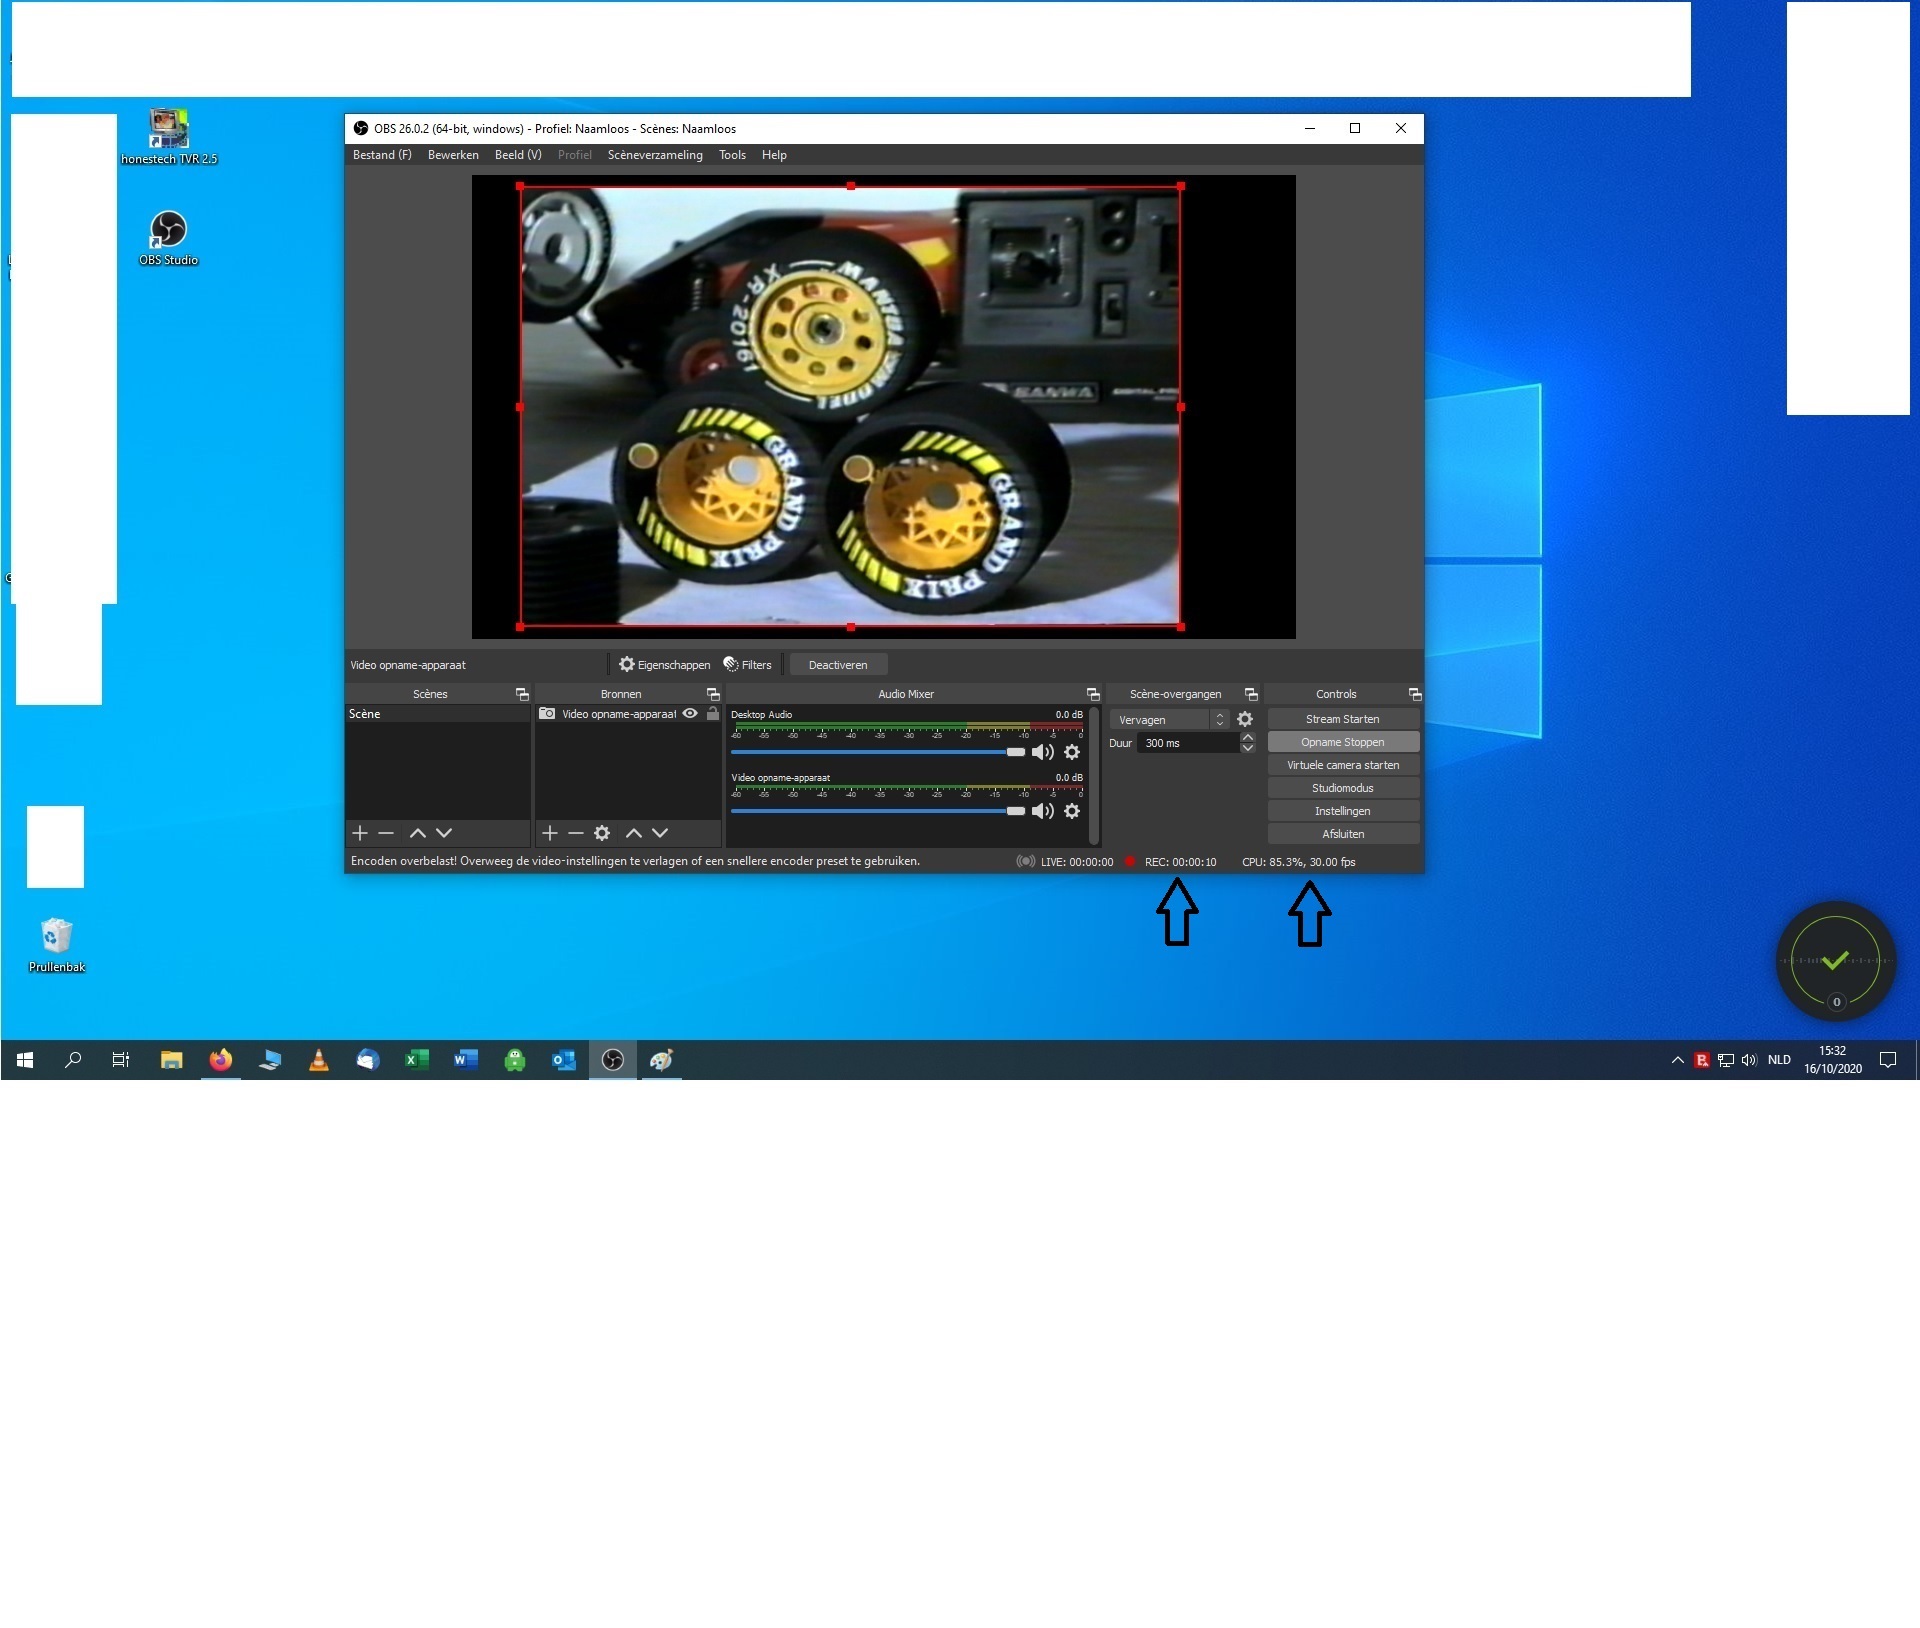Move the selected source up
The image size is (1920, 1628).
(633, 833)
